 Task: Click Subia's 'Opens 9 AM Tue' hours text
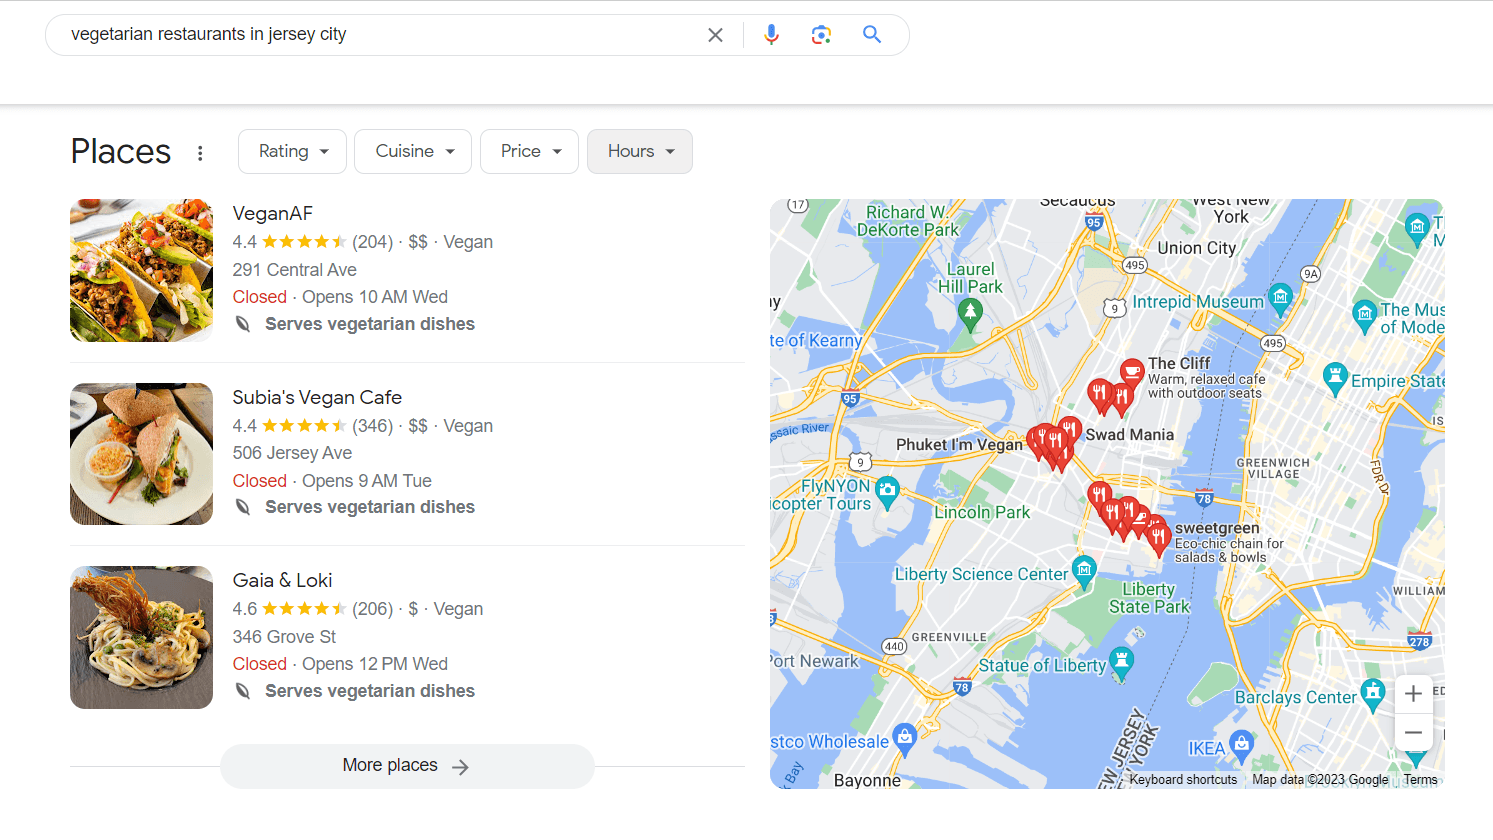(367, 481)
